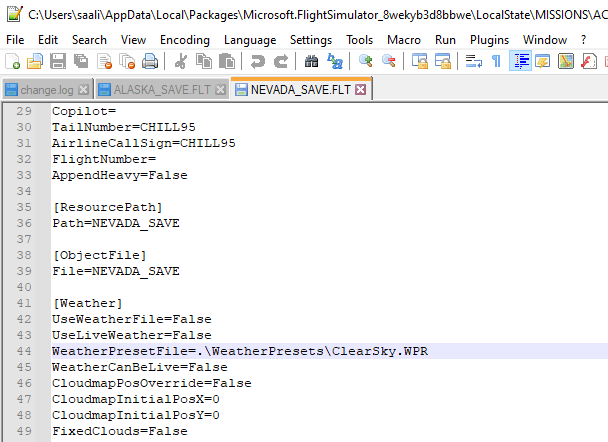Zoom out using magnifier minus icon
The image size is (608, 442).
(x=389, y=61)
